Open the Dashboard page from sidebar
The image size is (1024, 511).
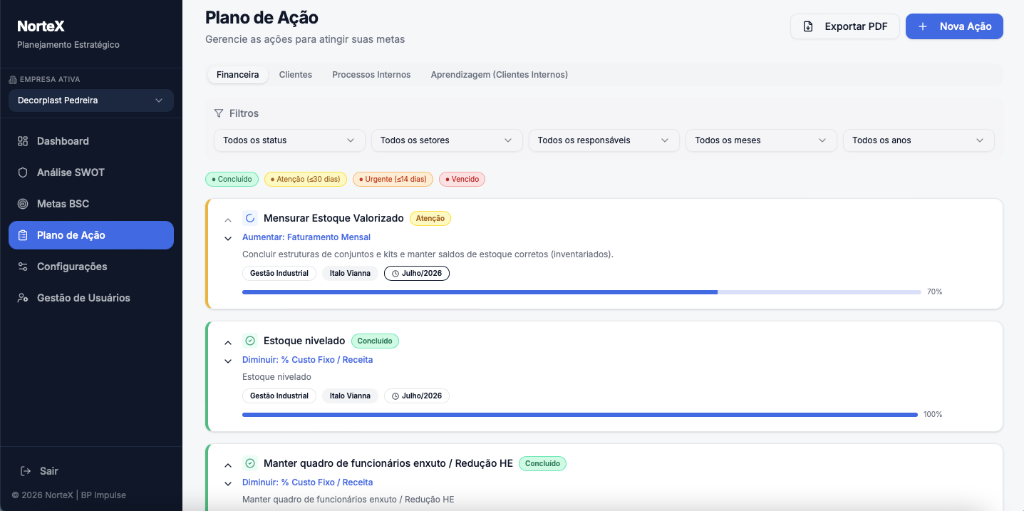tap(91, 141)
